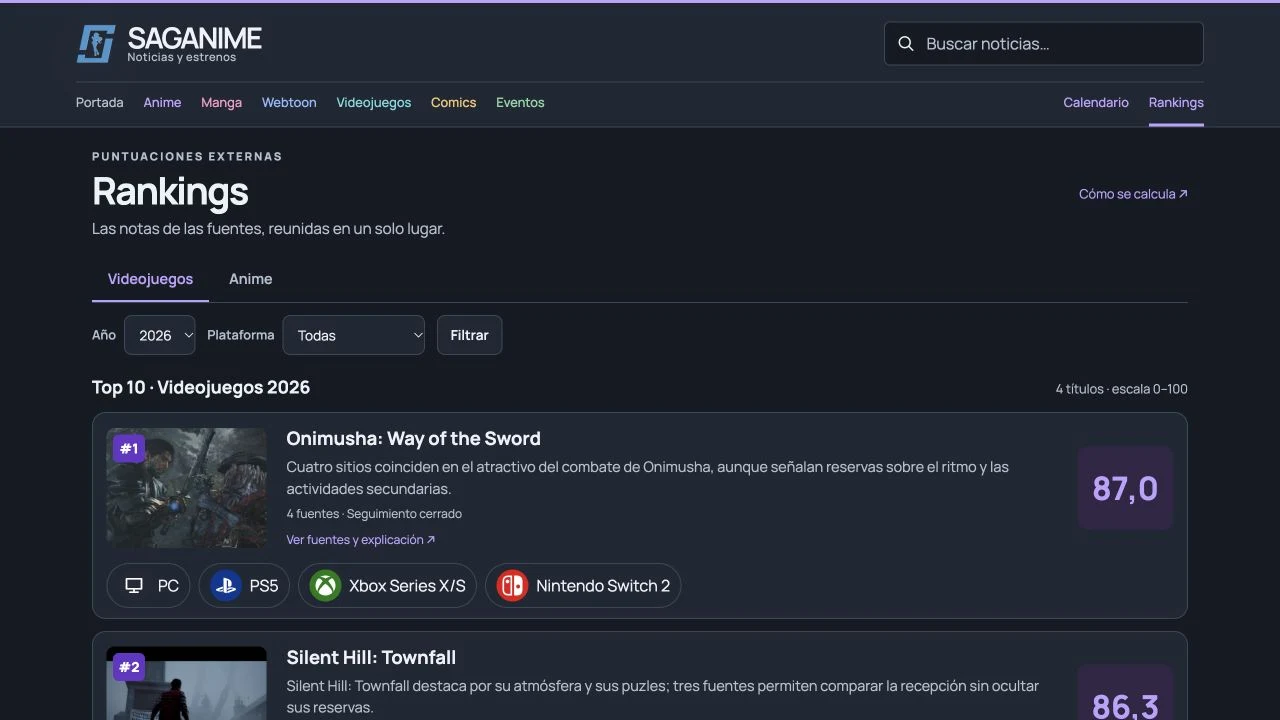Click the 86,3 score for Silent Hill
This screenshot has width=1280, height=720.
1126,693
